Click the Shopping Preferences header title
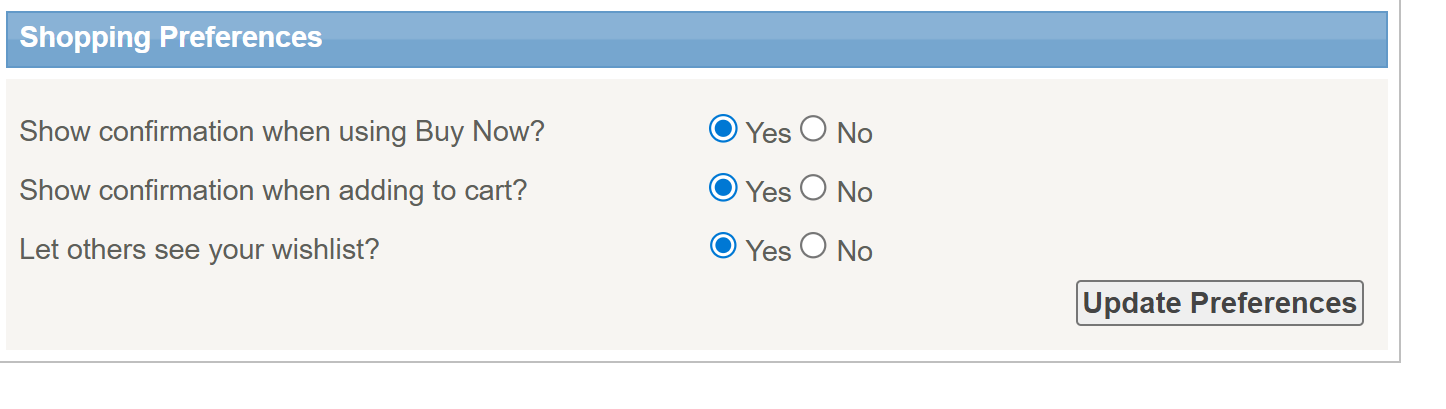Viewport: 1446px width, 409px height. click(171, 37)
